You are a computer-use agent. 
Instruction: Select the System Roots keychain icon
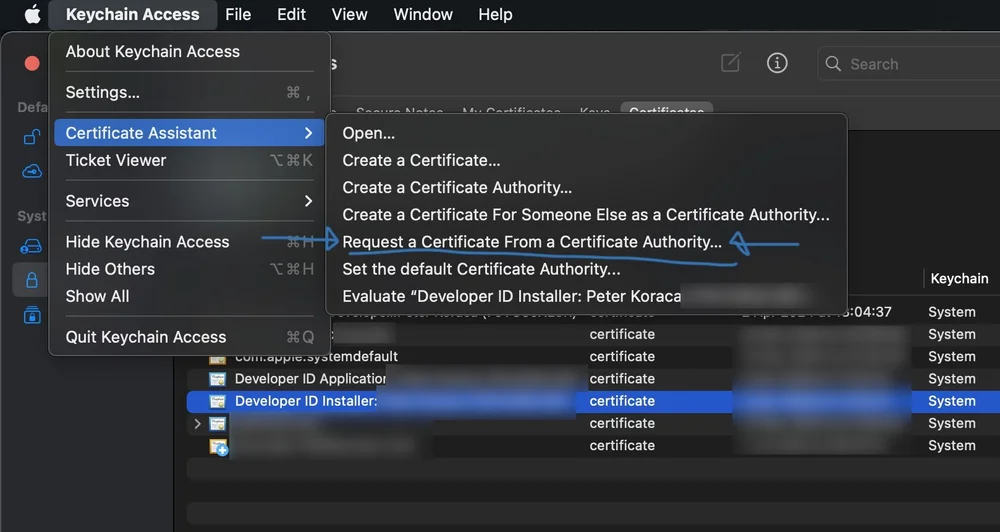[x=32, y=314]
